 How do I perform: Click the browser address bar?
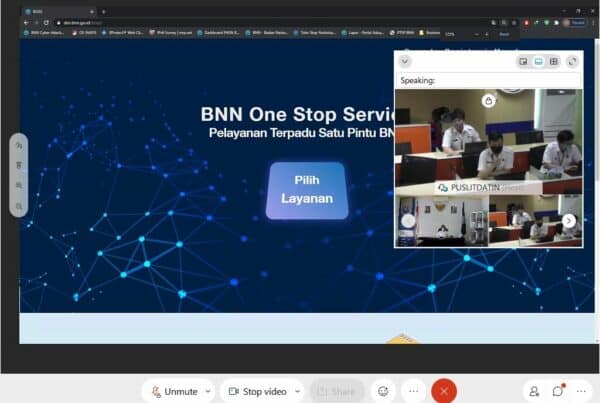click(x=268, y=23)
